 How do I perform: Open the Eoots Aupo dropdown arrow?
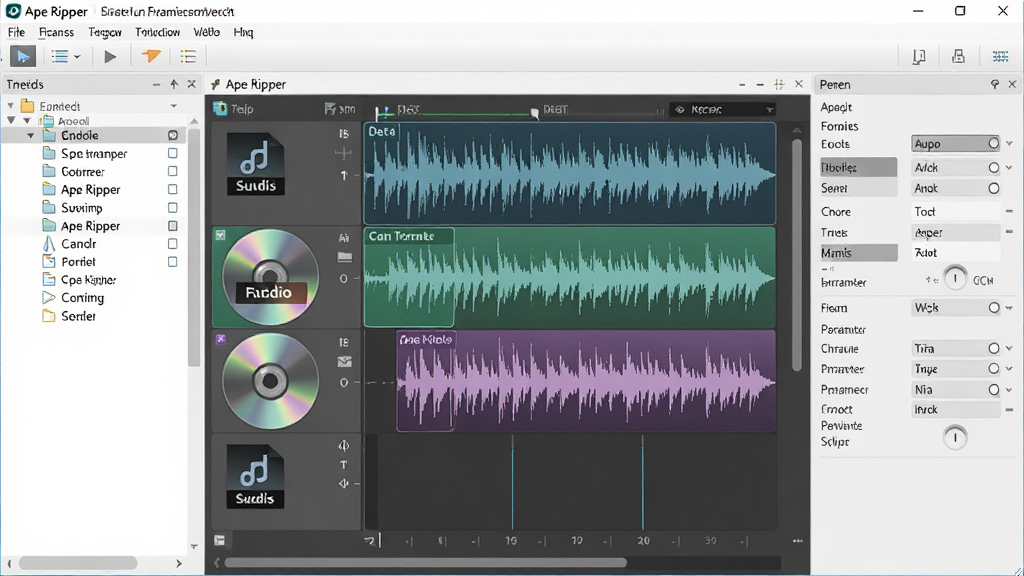pos(1010,144)
